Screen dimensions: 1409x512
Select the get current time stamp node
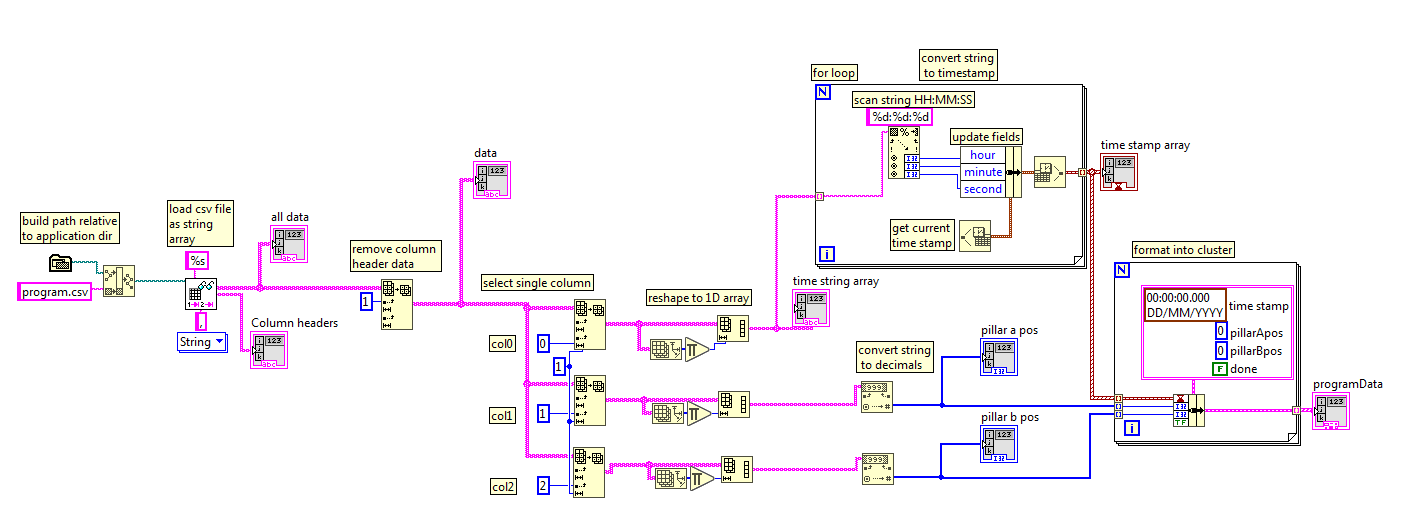point(973,236)
